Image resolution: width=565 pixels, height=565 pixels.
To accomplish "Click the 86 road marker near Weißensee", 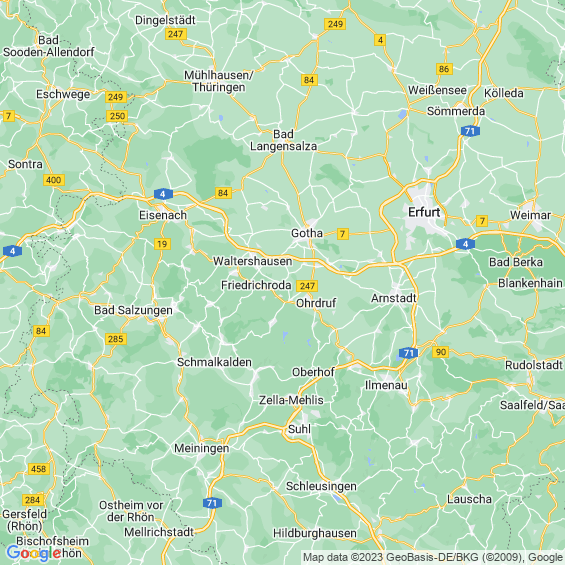I will pos(444,69).
